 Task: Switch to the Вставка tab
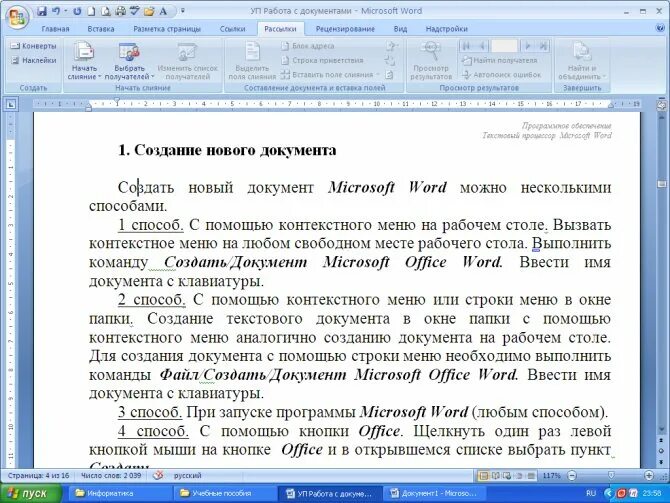[101, 29]
